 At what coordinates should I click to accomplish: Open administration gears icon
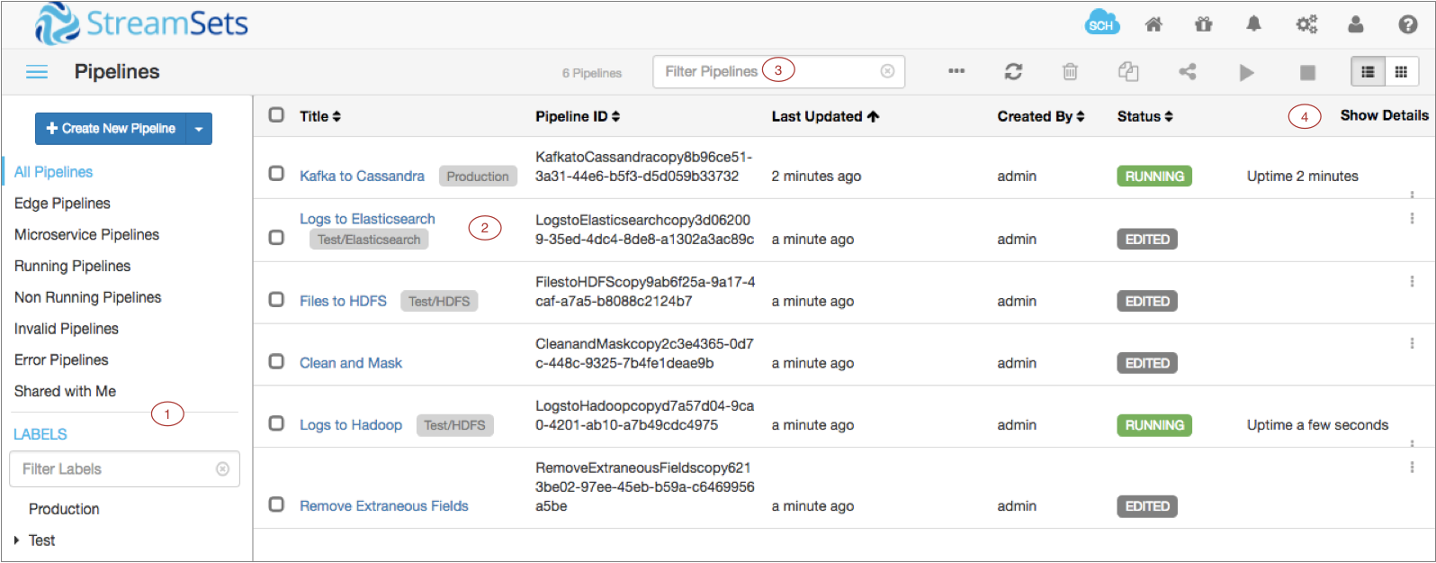point(1306,25)
